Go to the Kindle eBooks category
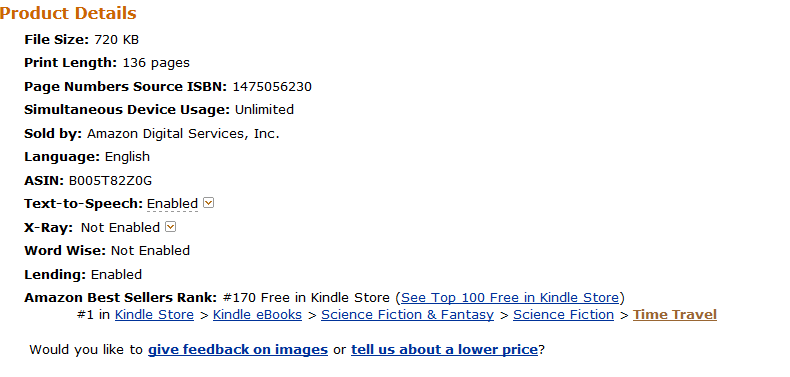This screenshot has height=377, width=790. click(257, 315)
